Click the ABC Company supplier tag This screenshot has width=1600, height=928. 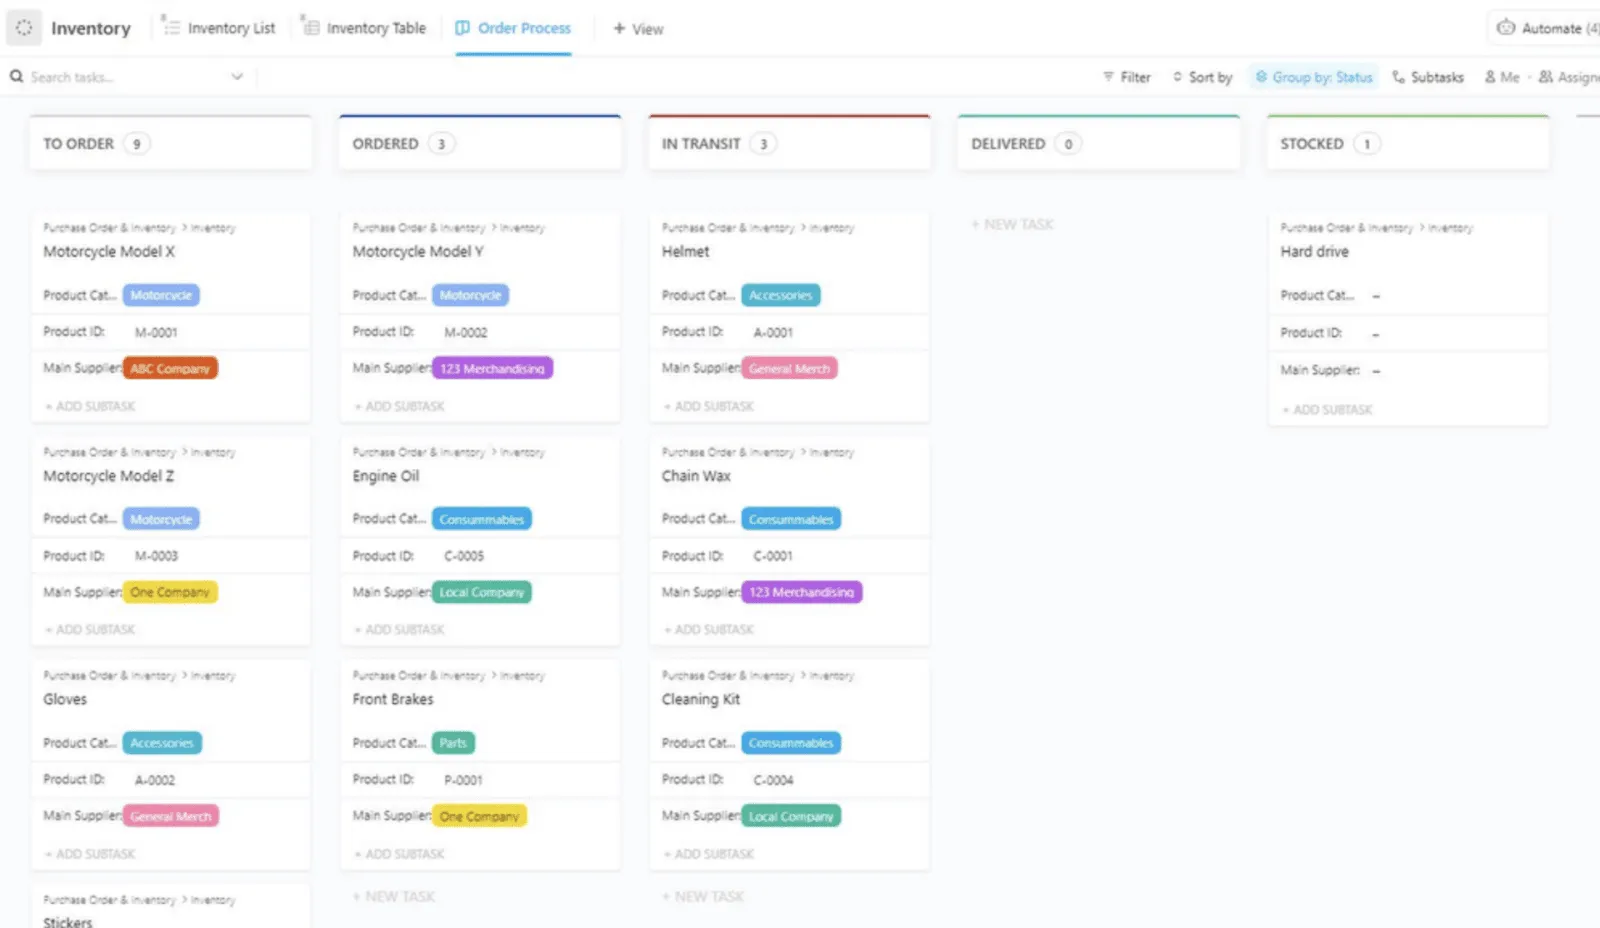coord(170,369)
